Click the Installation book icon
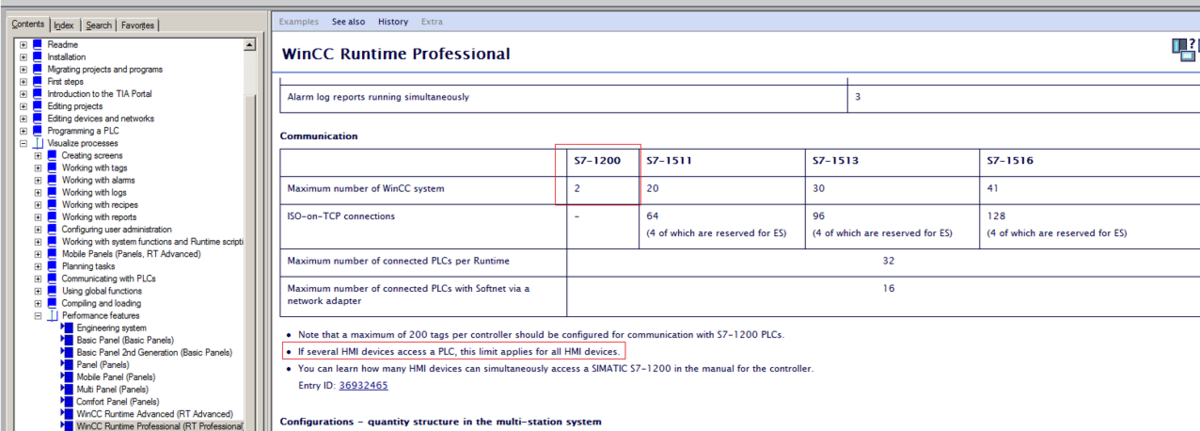The image size is (1200, 431). [37, 57]
